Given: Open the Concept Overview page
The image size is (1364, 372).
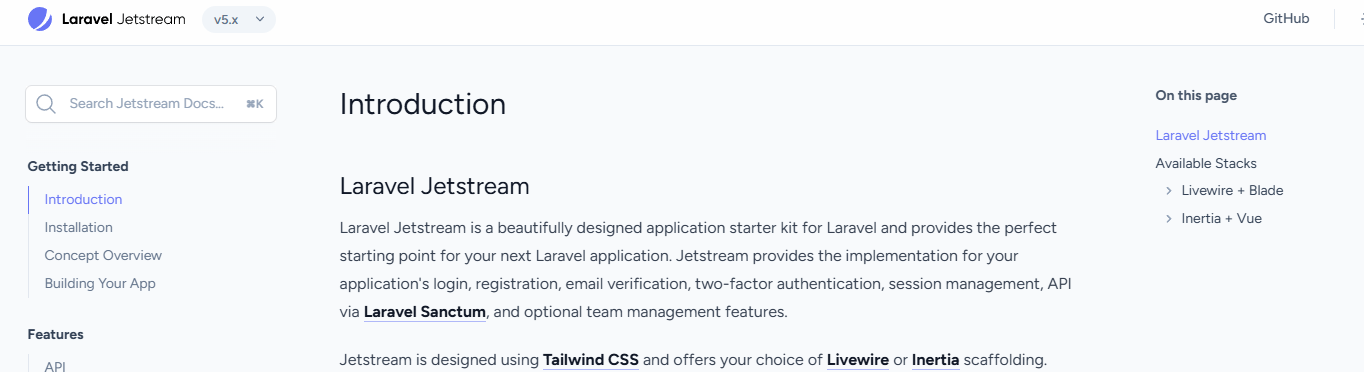Looking at the screenshot, I should (x=103, y=256).
